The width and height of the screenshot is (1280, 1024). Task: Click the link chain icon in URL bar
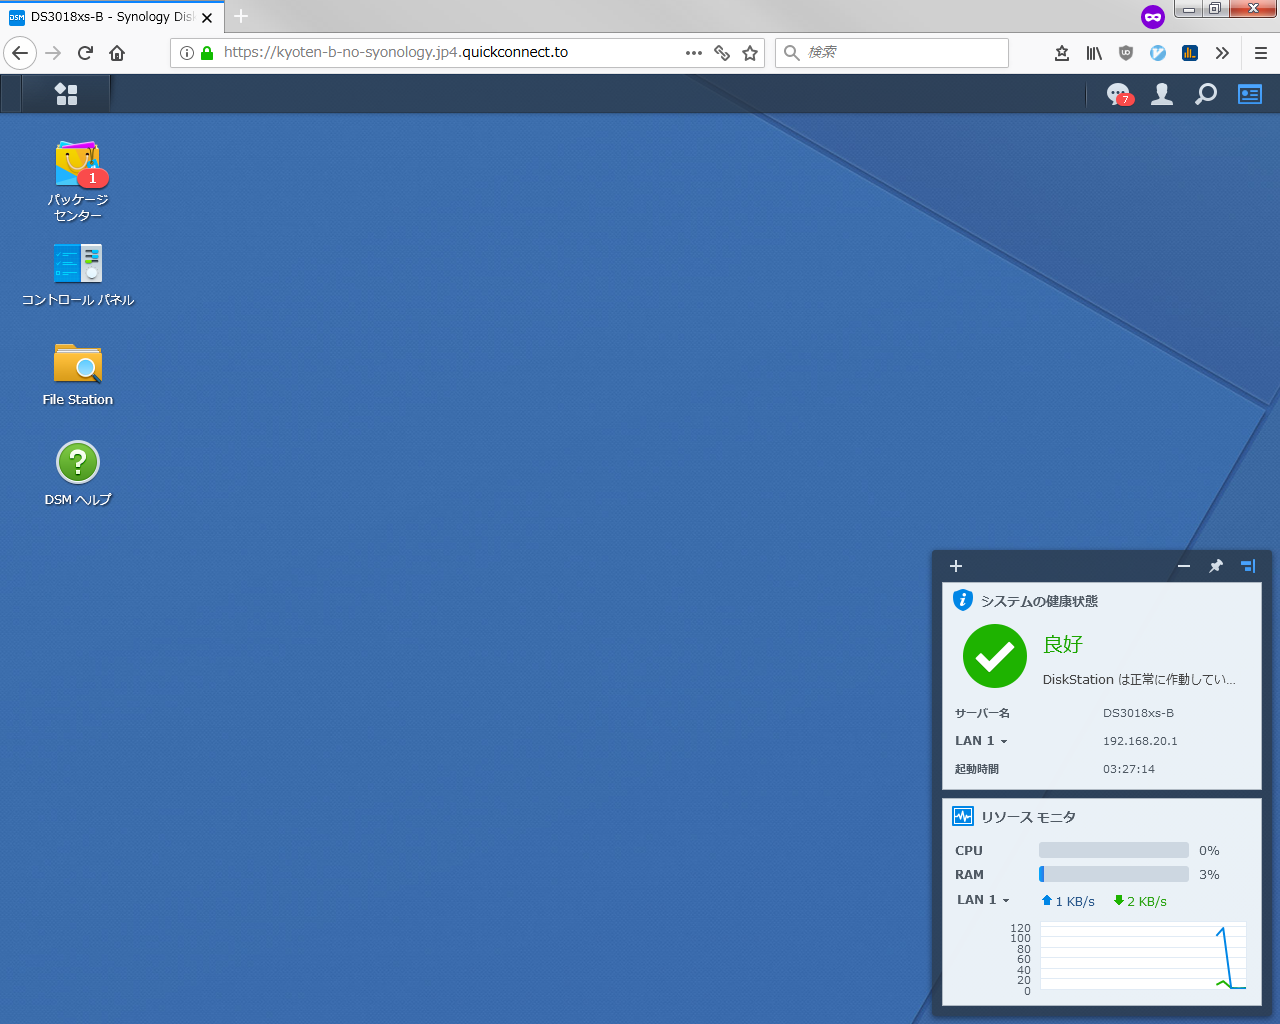click(x=722, y=53)
